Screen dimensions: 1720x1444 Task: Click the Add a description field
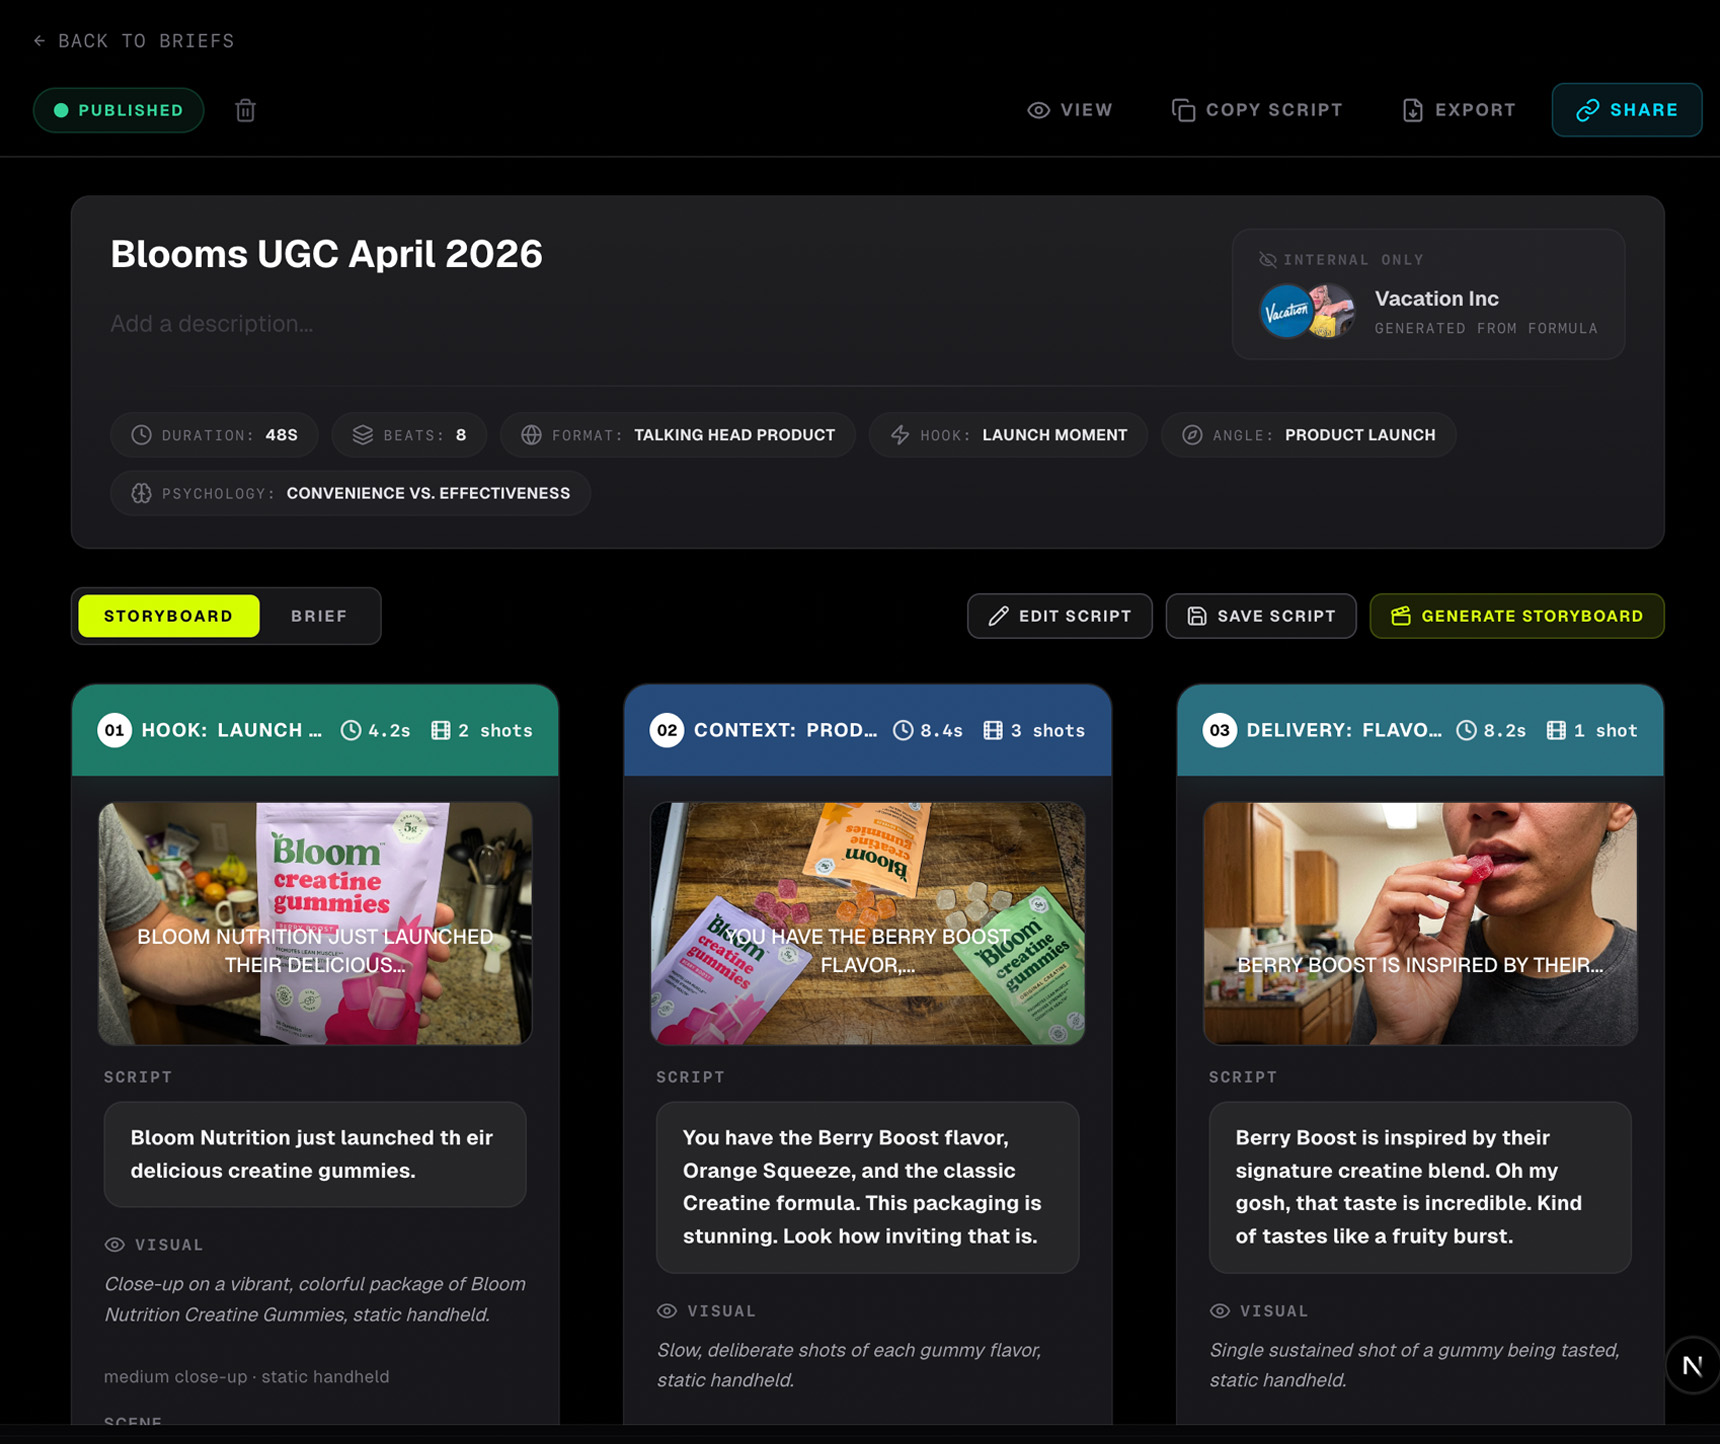211,324
